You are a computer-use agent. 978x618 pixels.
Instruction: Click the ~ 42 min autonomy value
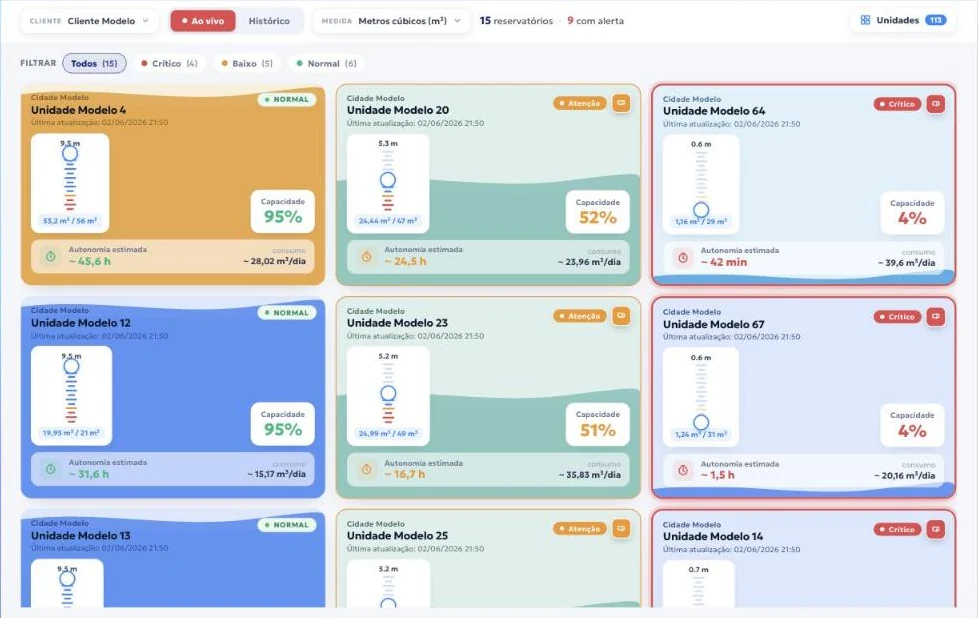click(x=724, y=263)
